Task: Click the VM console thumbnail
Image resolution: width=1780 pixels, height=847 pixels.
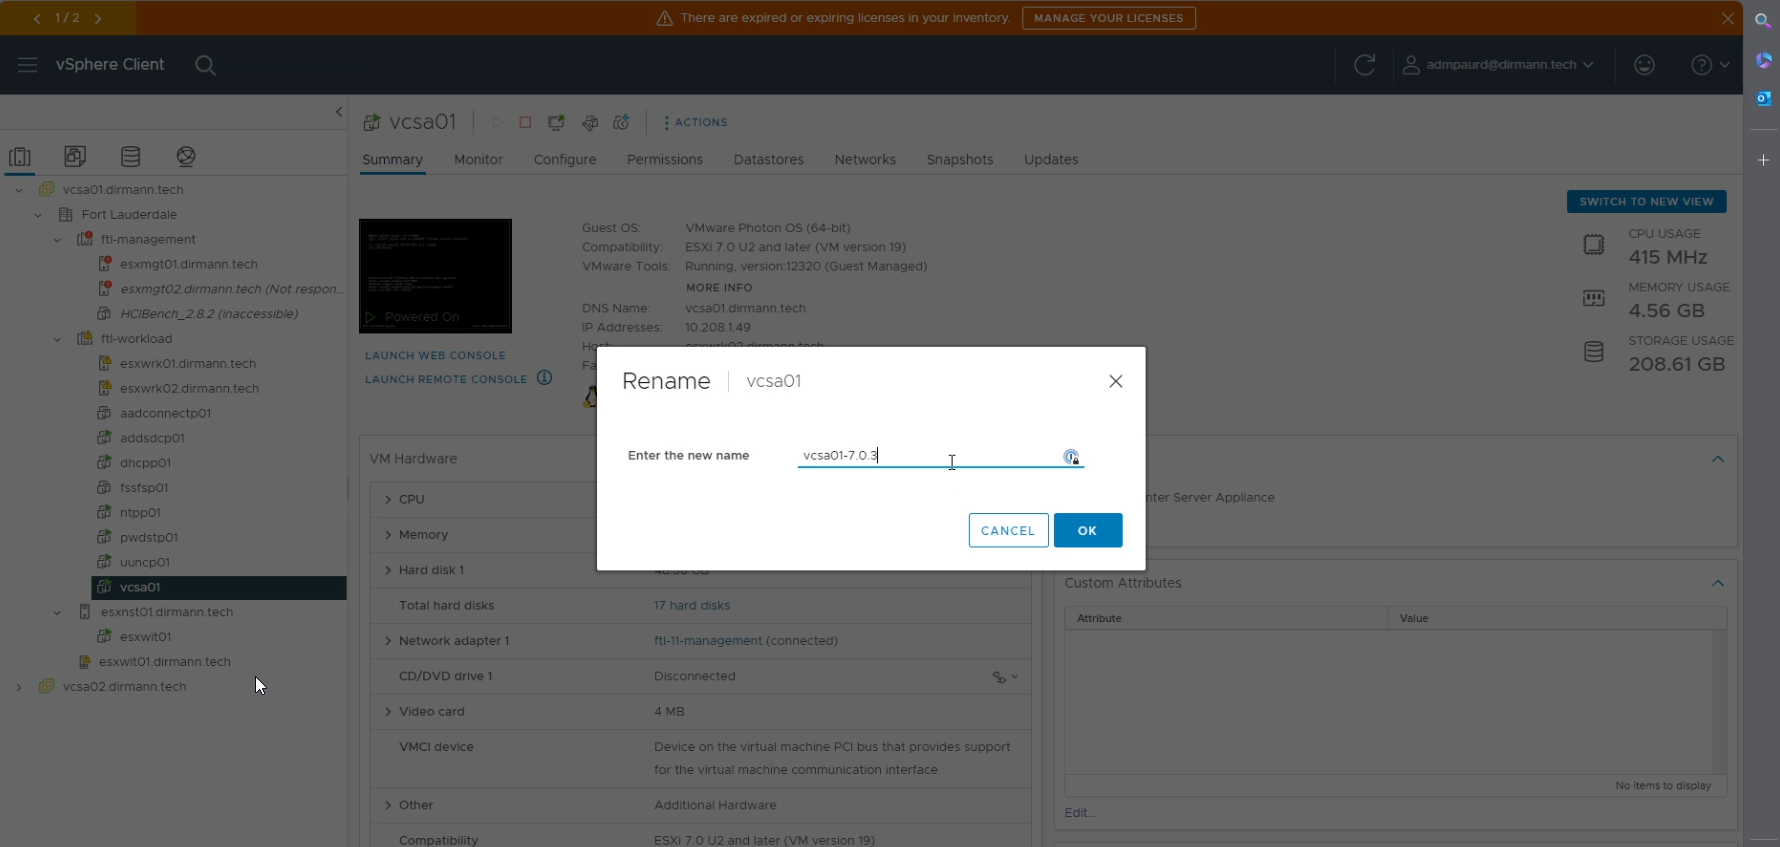Action: 435,276
